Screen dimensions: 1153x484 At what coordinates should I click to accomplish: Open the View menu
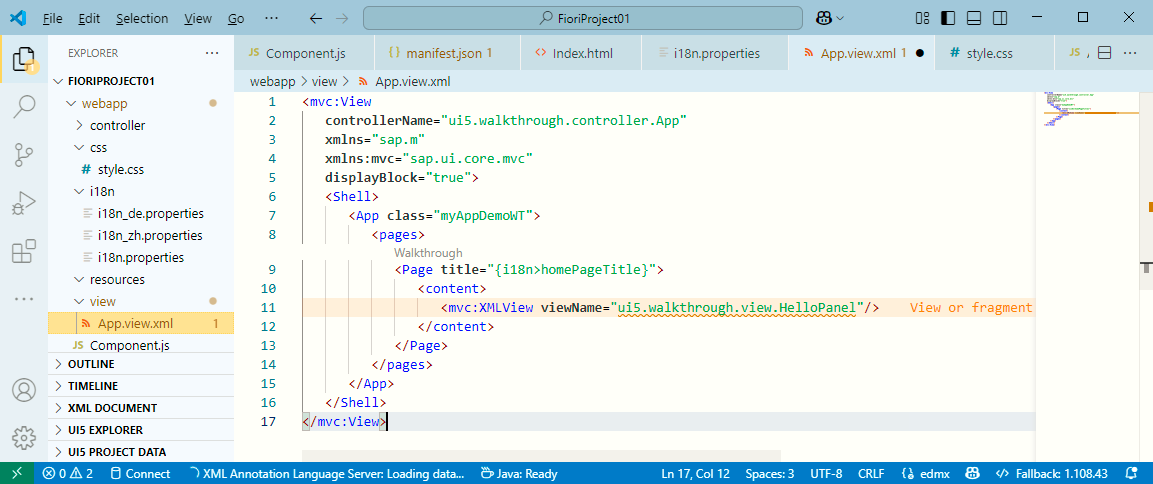click(198, 18)
